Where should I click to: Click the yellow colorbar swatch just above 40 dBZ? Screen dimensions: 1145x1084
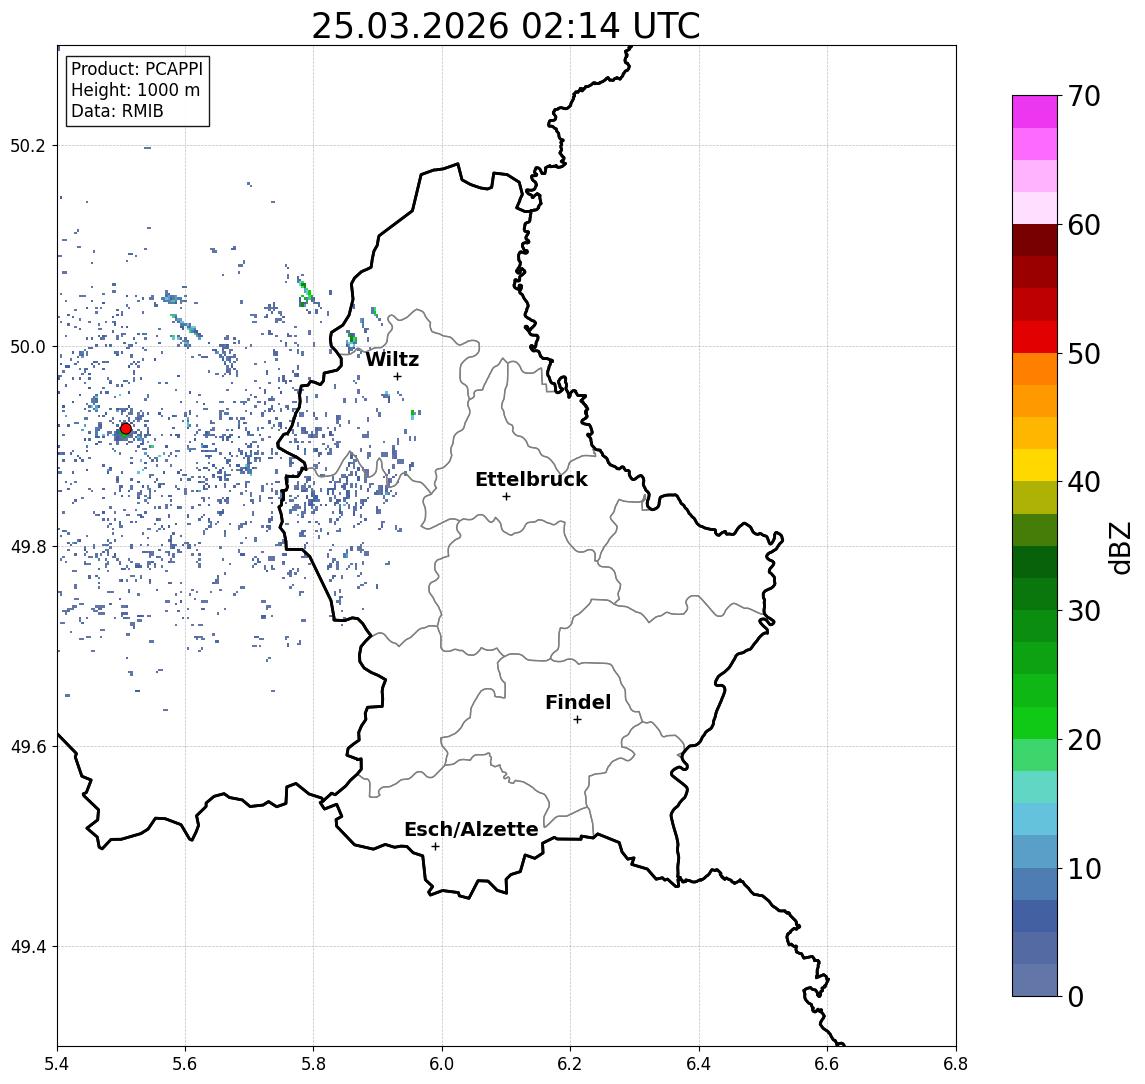click(1035, 466)
